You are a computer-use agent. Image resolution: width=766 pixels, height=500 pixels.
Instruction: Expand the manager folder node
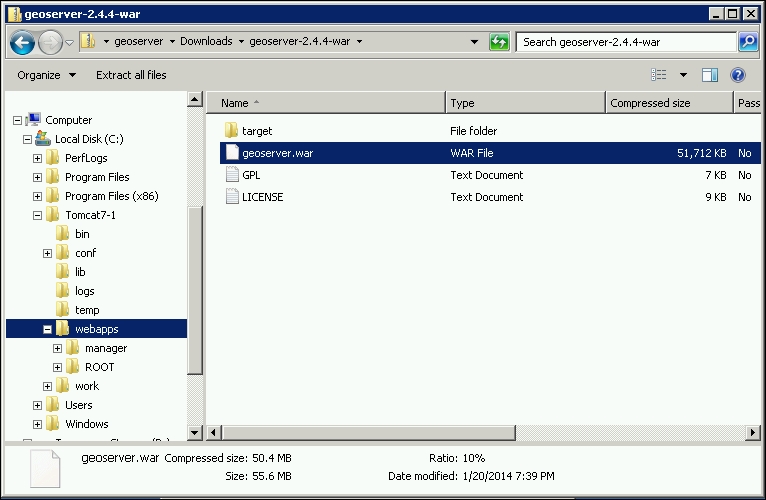click(57, 348)
